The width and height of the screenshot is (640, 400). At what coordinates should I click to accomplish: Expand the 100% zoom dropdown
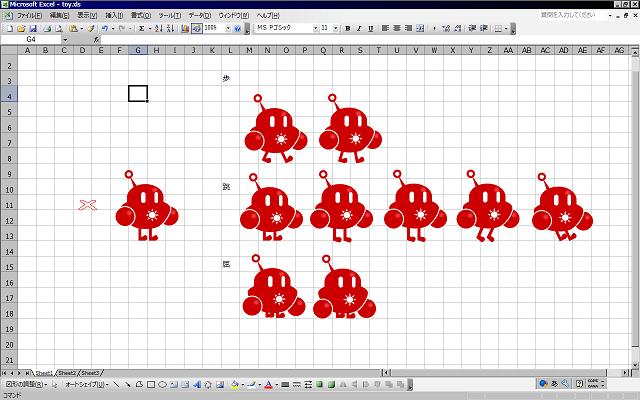click(x=228, y=28)
